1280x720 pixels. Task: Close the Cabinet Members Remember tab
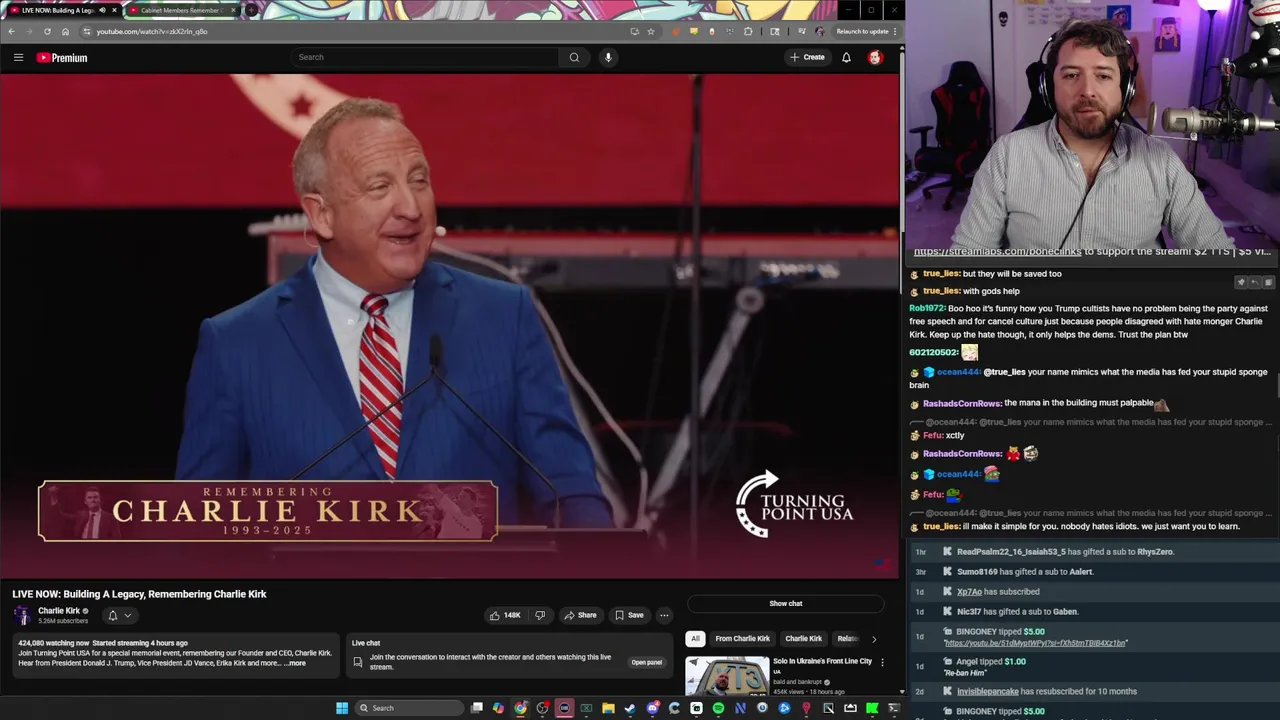tap(233, 10)
